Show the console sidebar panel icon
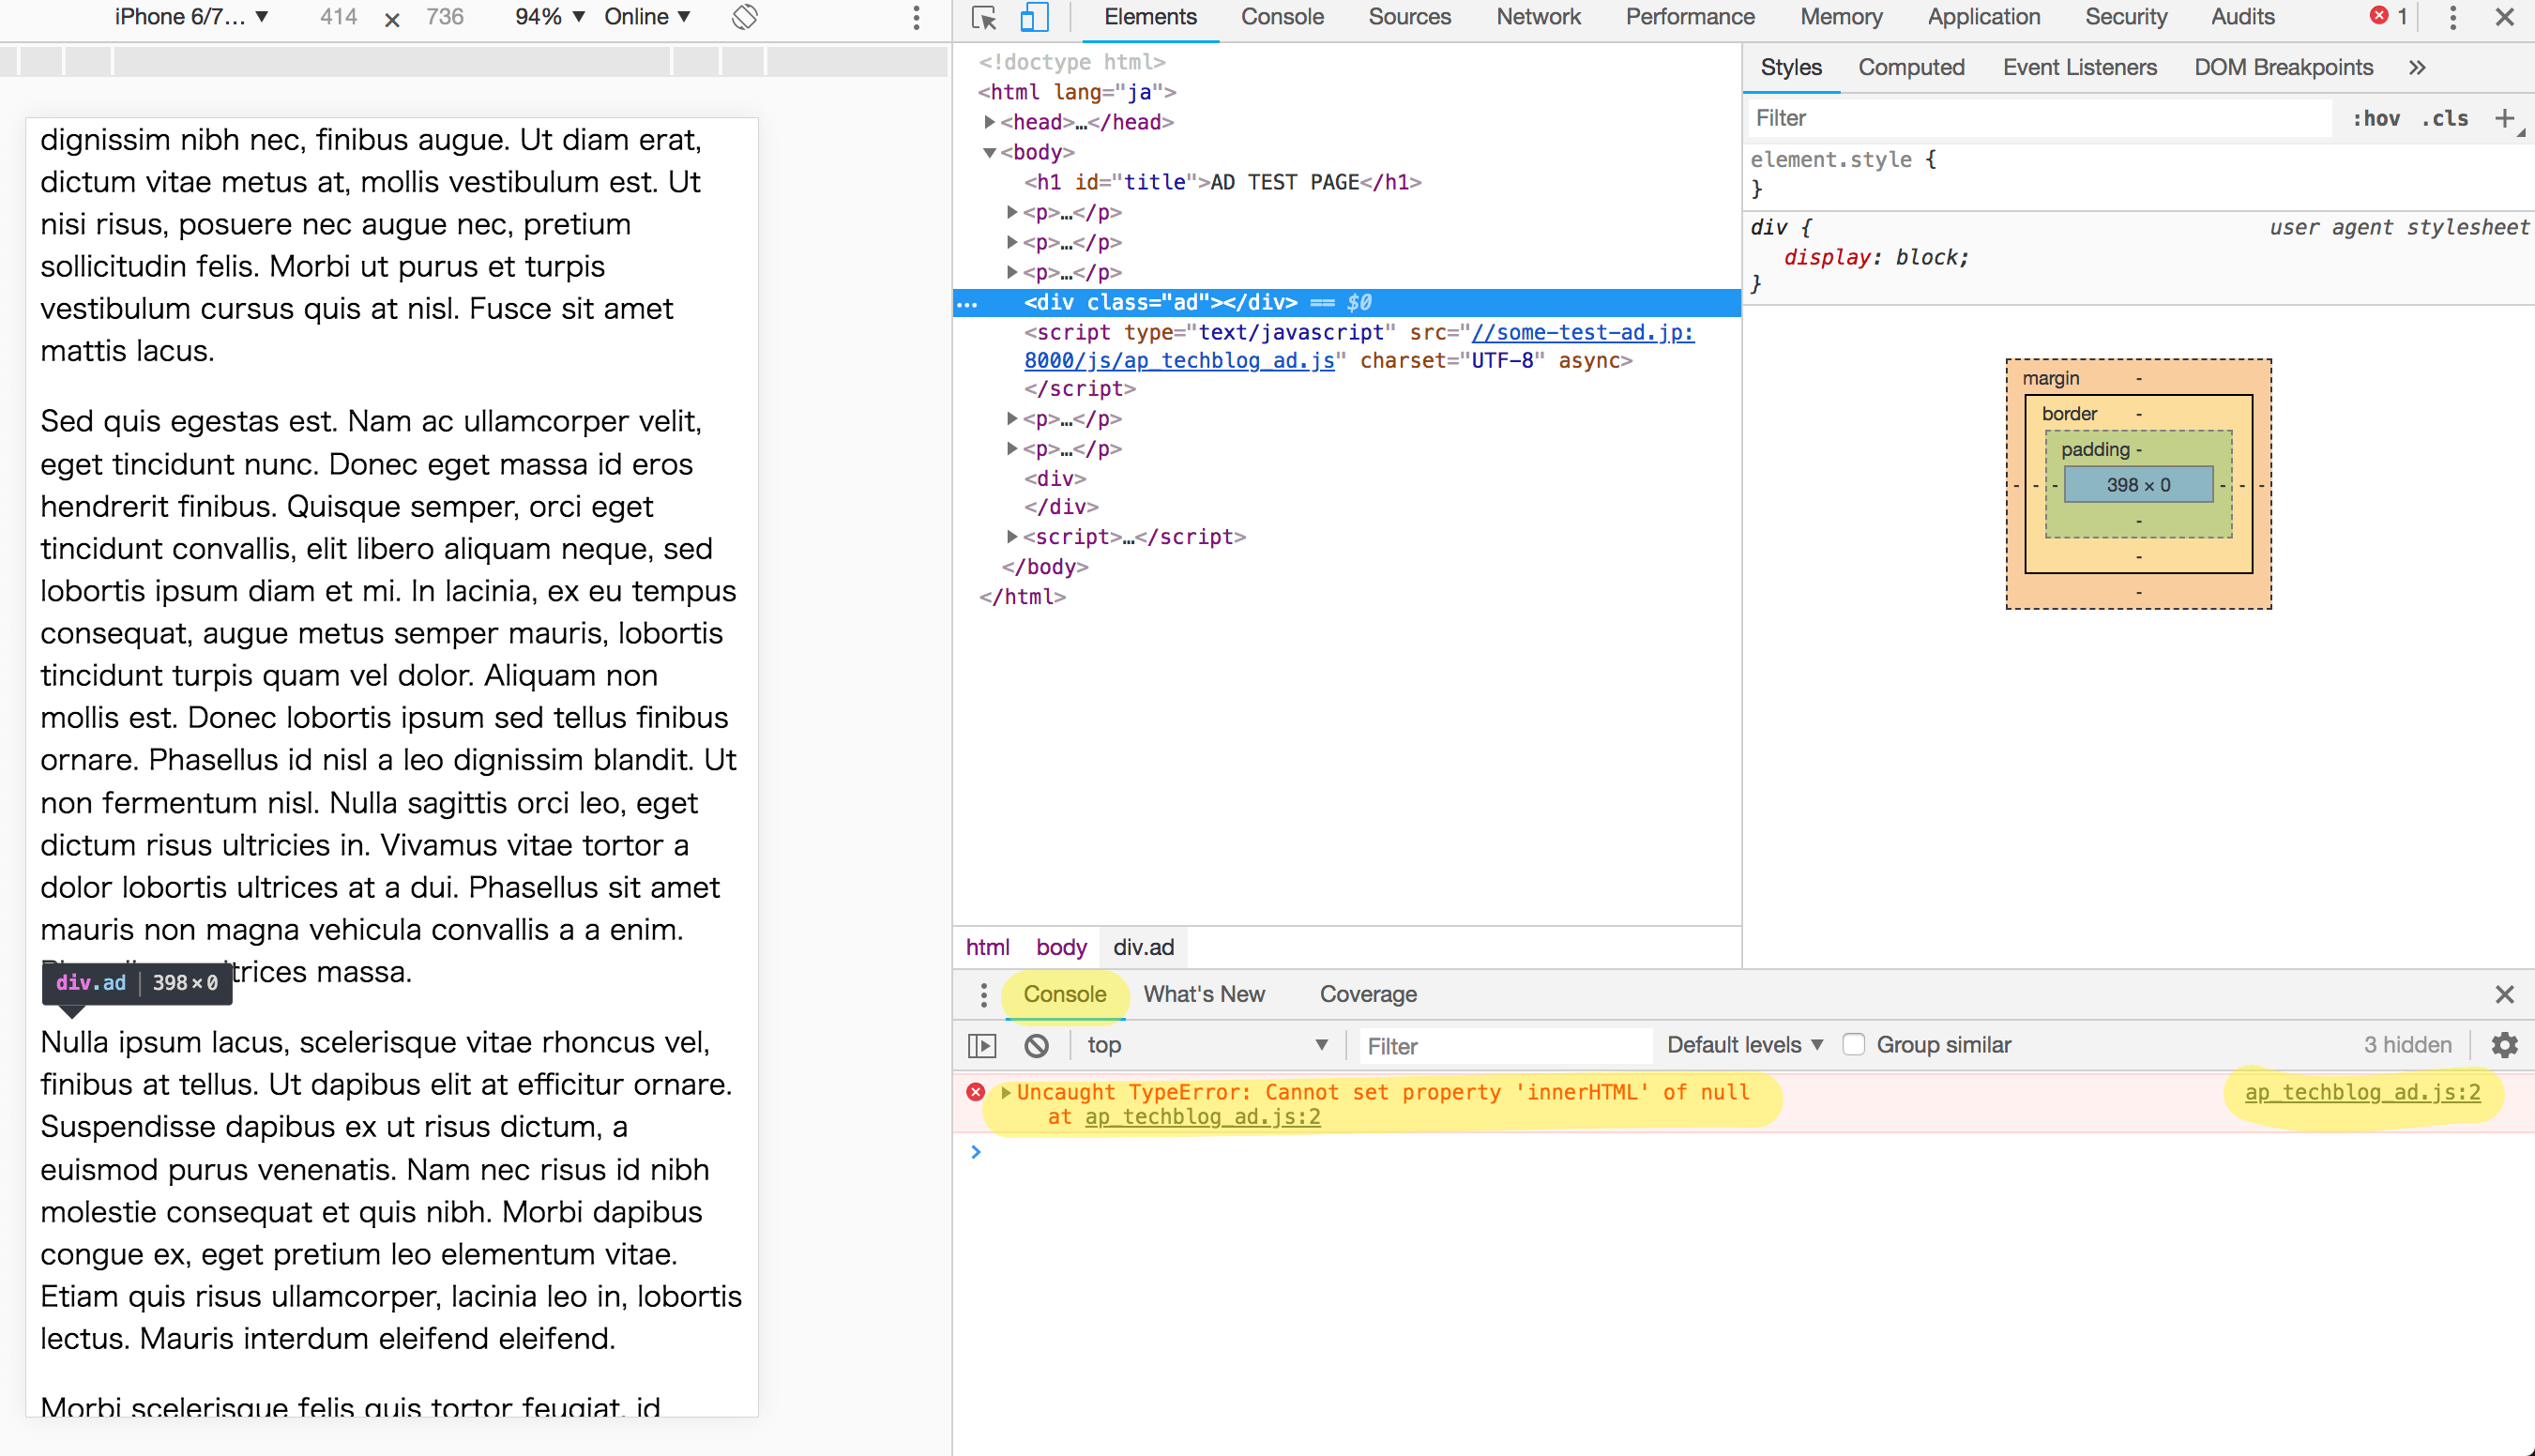 pos(983,1045)
